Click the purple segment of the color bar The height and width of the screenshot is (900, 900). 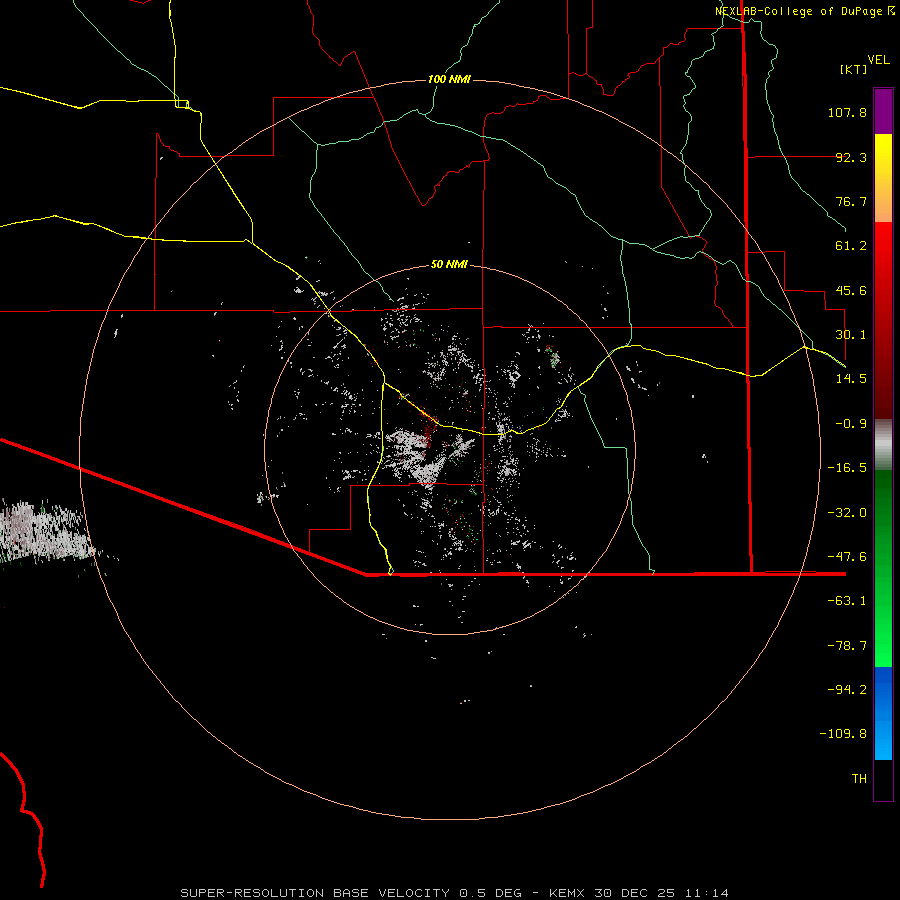click(883, 112)
